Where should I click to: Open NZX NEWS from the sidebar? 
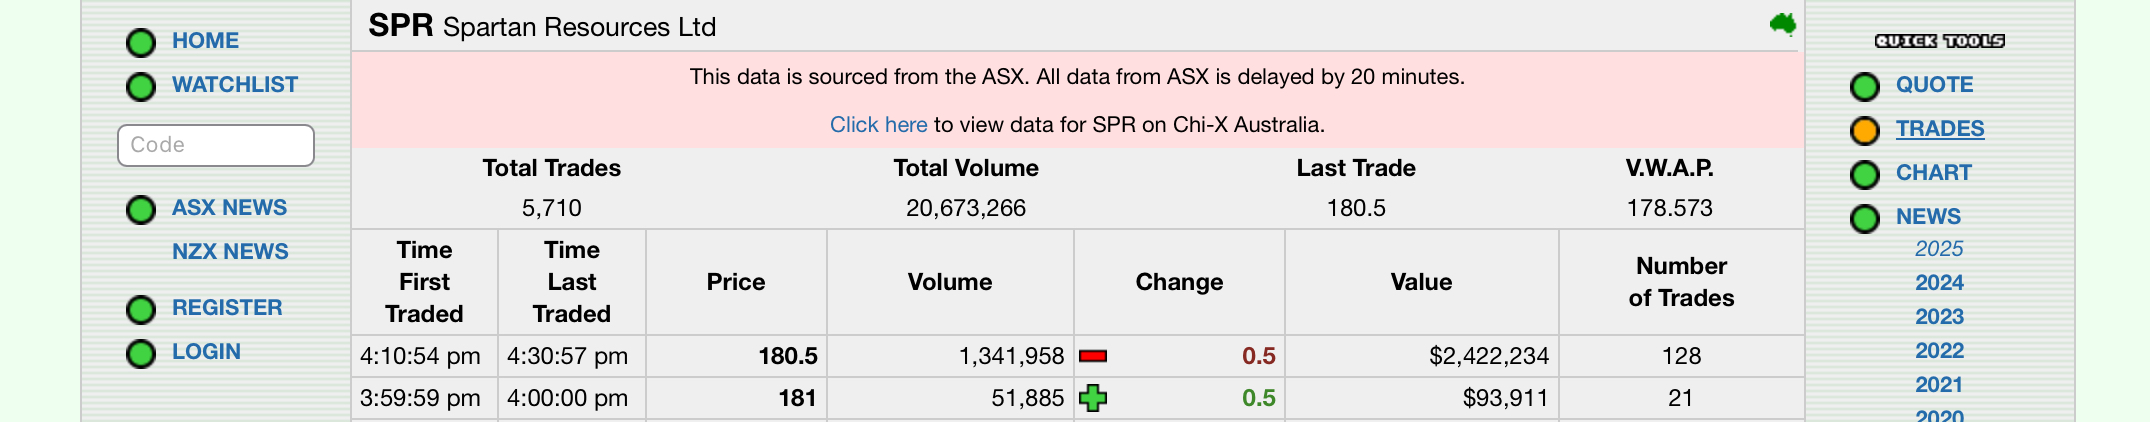230,252
